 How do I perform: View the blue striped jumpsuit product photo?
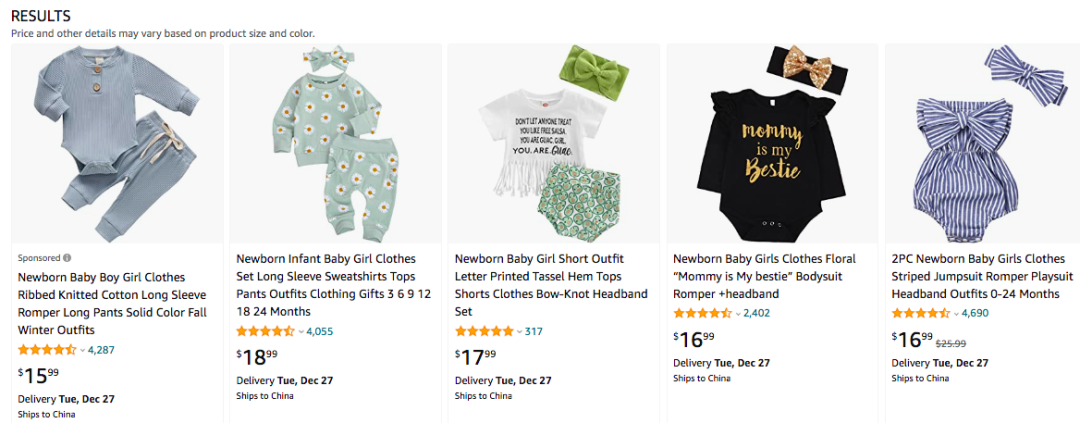[989, 144]
